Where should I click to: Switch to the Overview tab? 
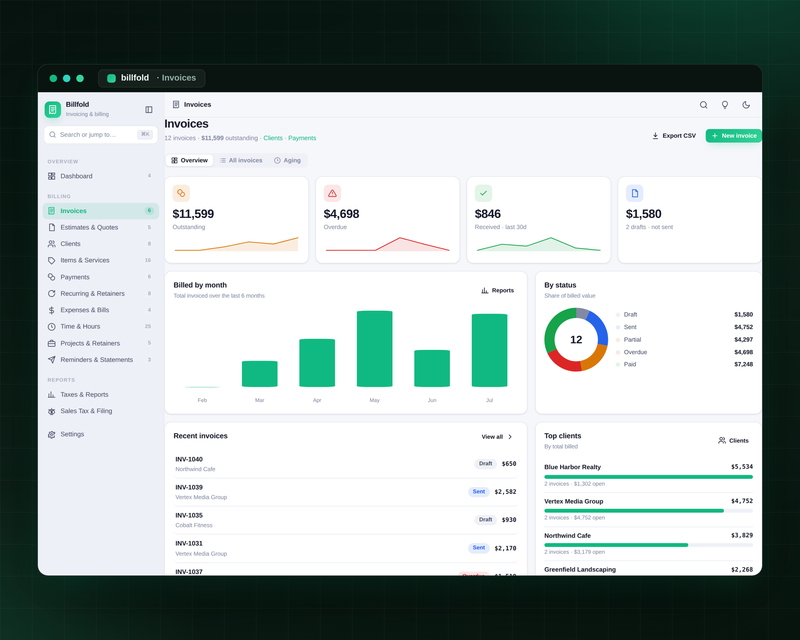(189, 160)
